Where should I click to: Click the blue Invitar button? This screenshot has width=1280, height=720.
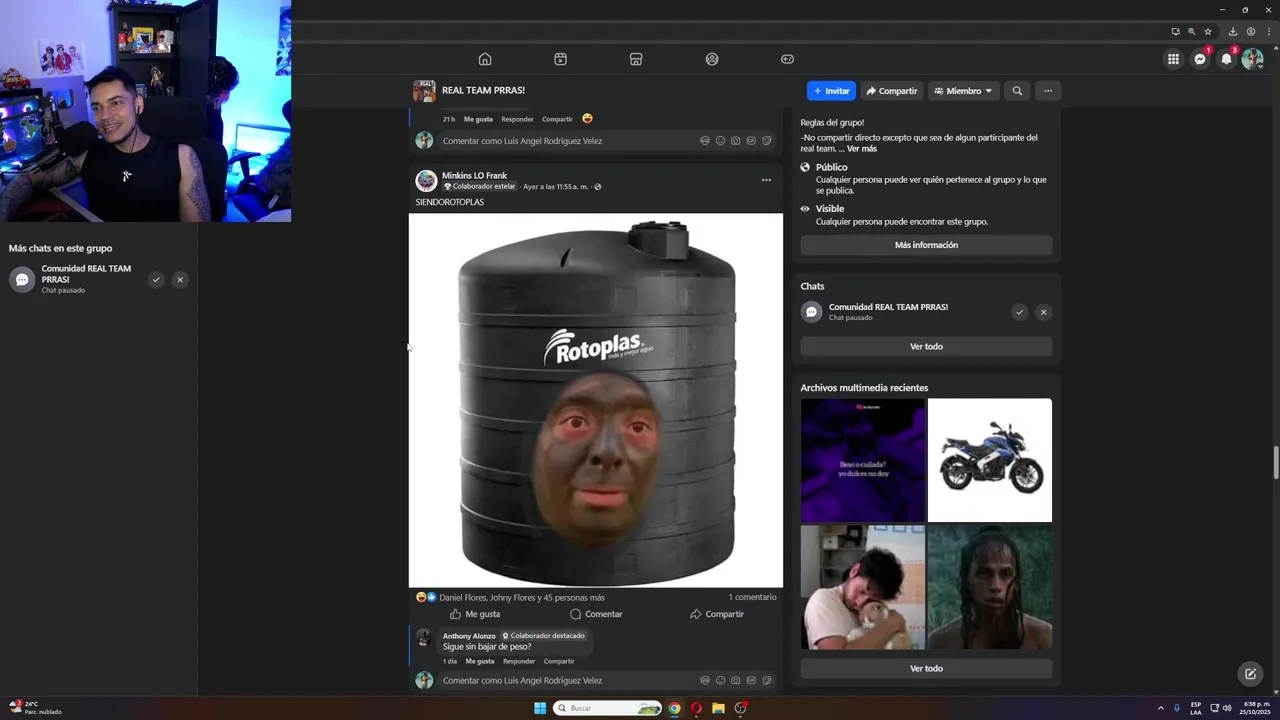(831, 91)
